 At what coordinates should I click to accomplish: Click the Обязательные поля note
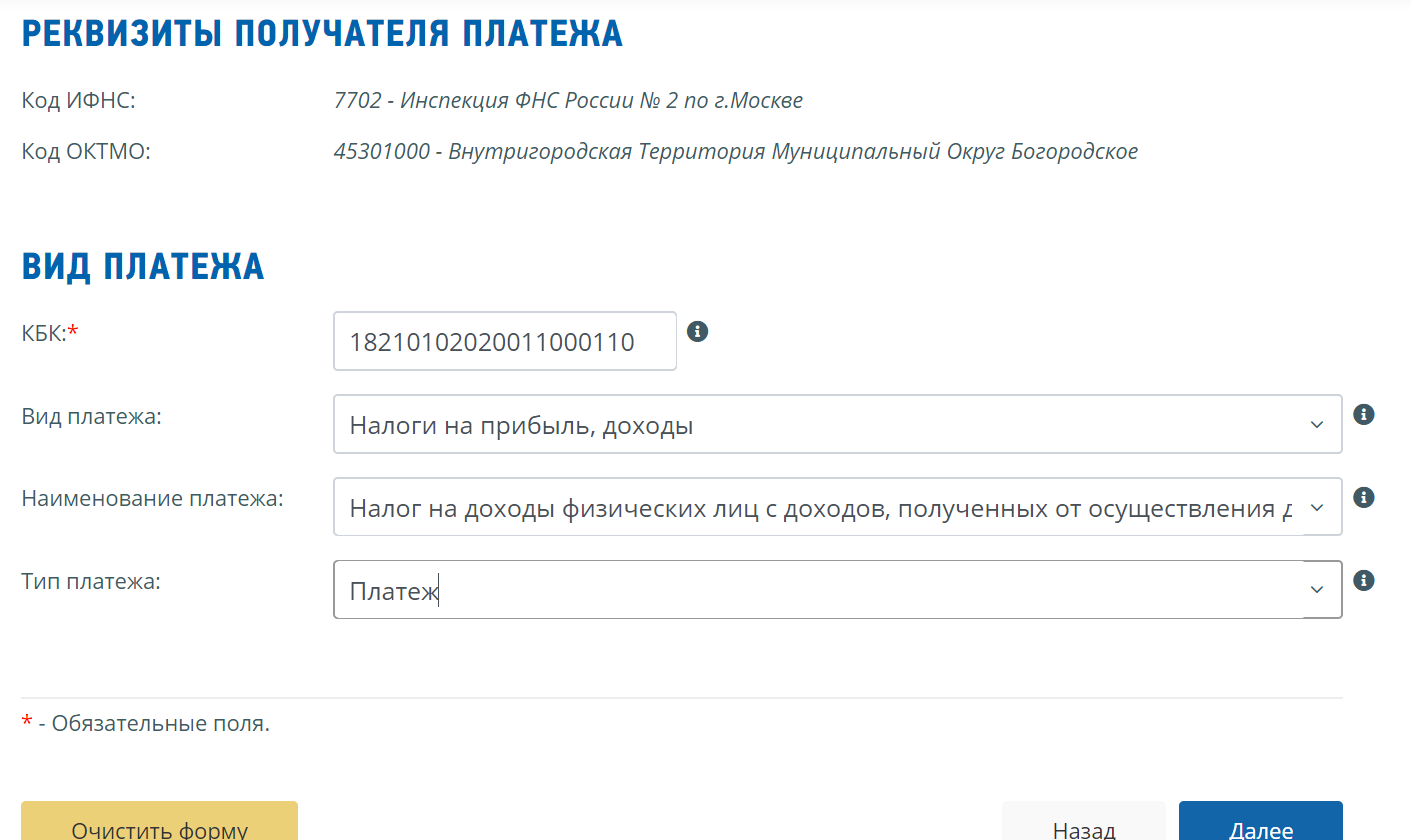coord(146,723)
